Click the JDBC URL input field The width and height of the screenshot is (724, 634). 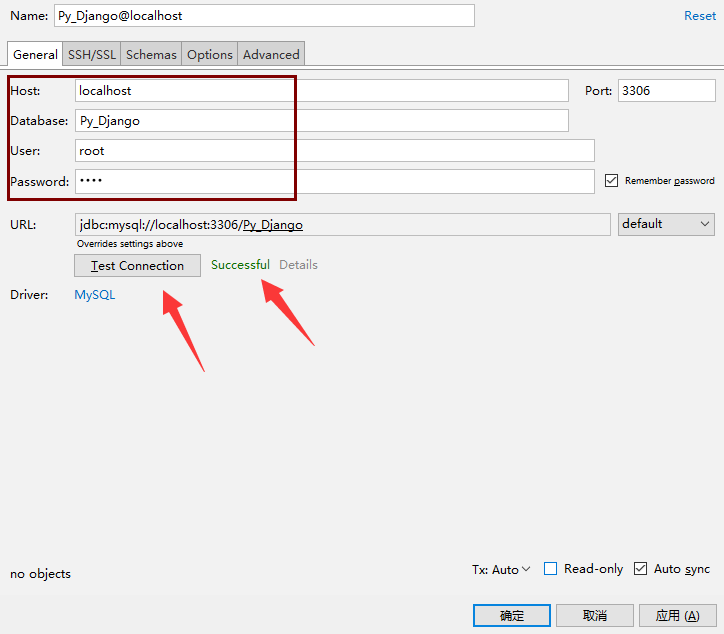[x=343, y=224]
